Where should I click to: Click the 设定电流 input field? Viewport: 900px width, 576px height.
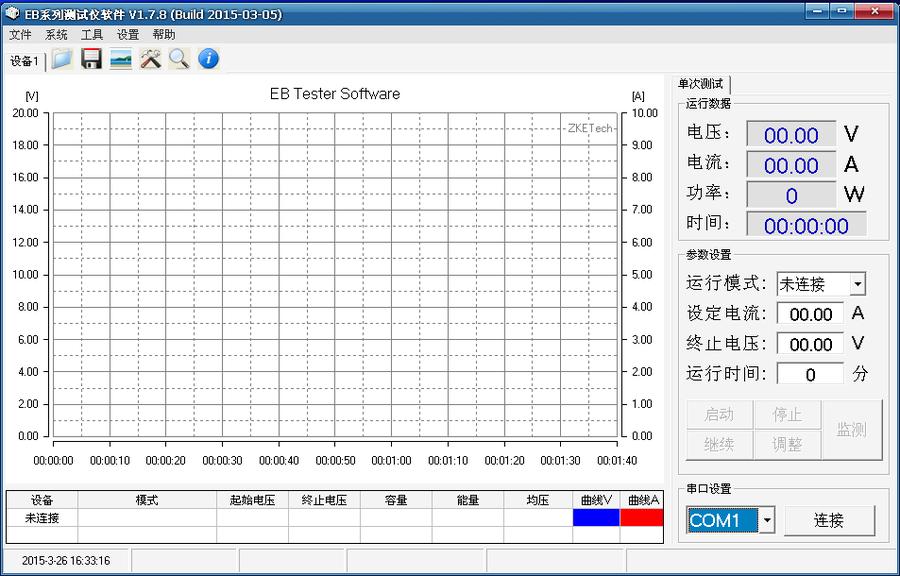point(810,314)
